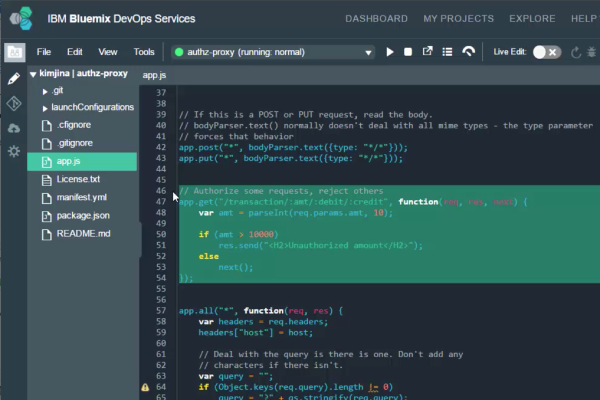Click the 'Live Edit:' label

tap(510, 52)
